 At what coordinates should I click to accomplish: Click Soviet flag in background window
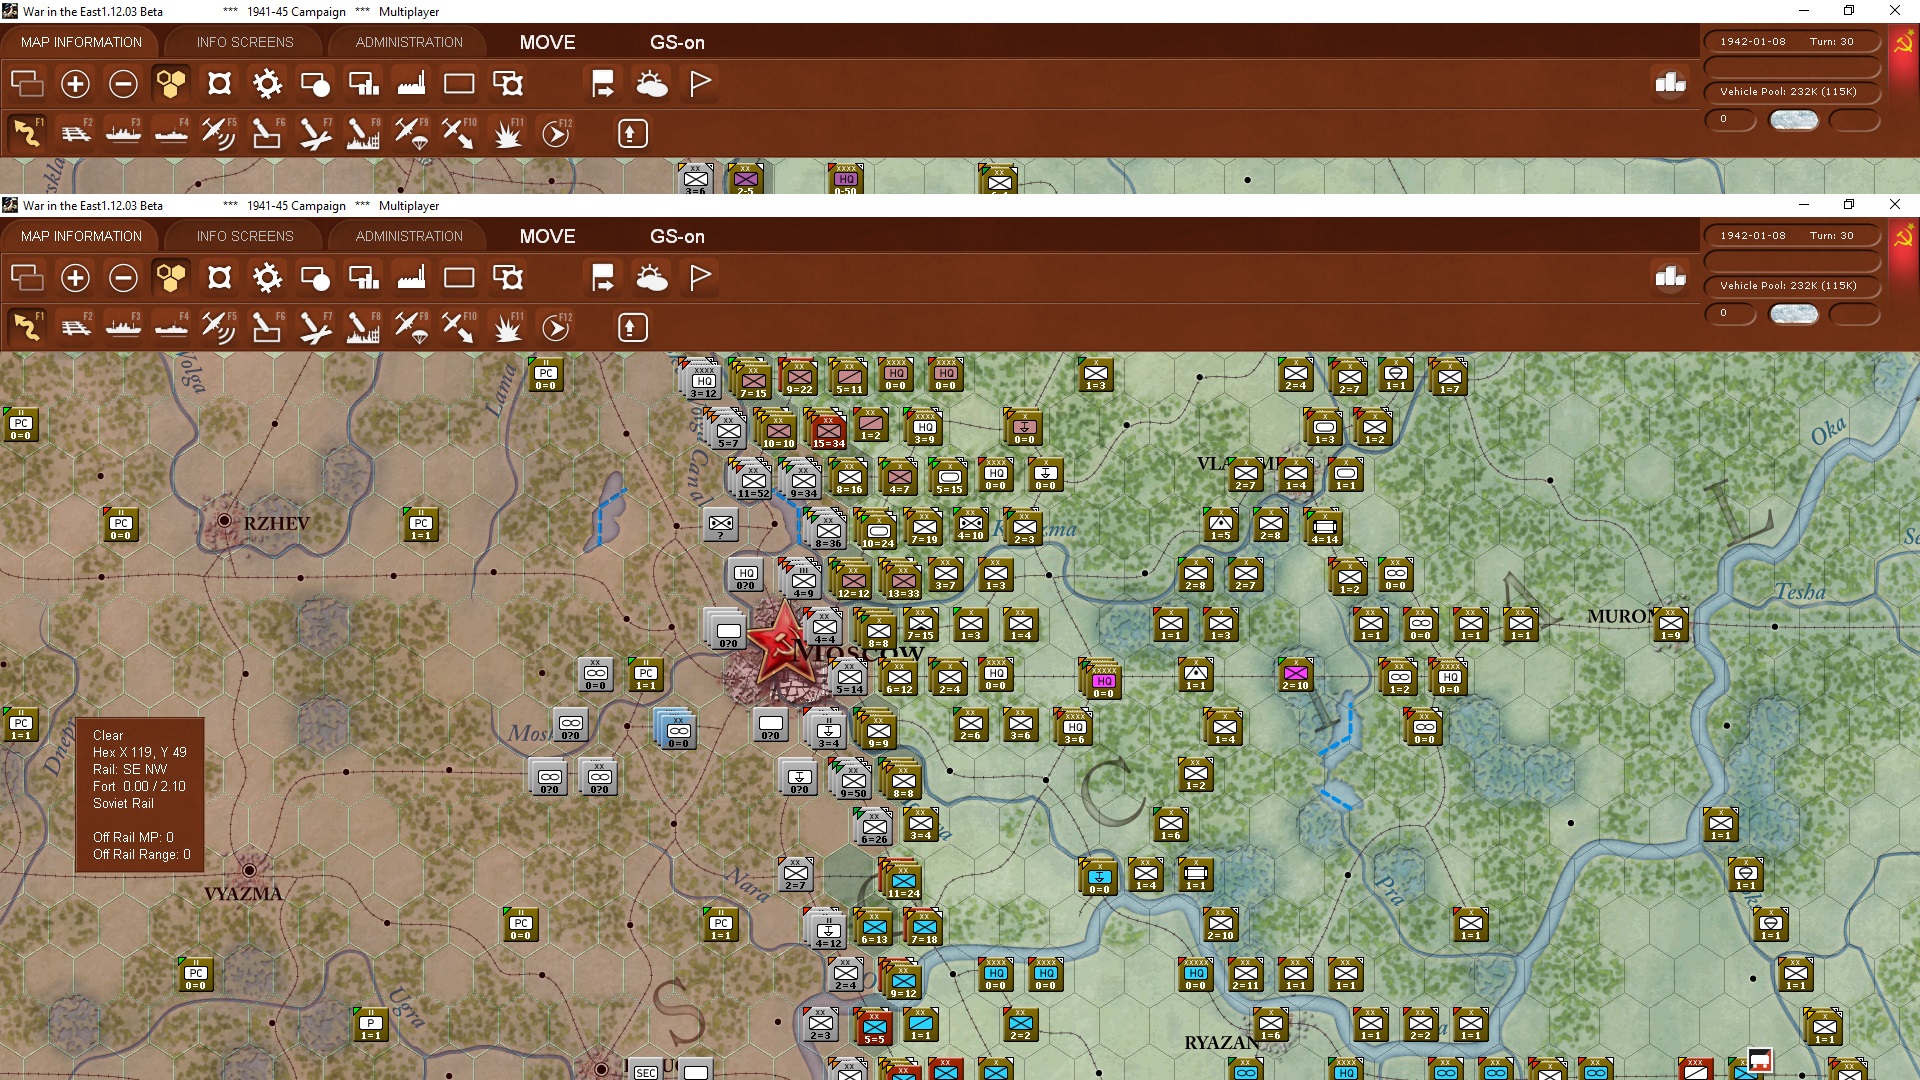point(1903,44)
